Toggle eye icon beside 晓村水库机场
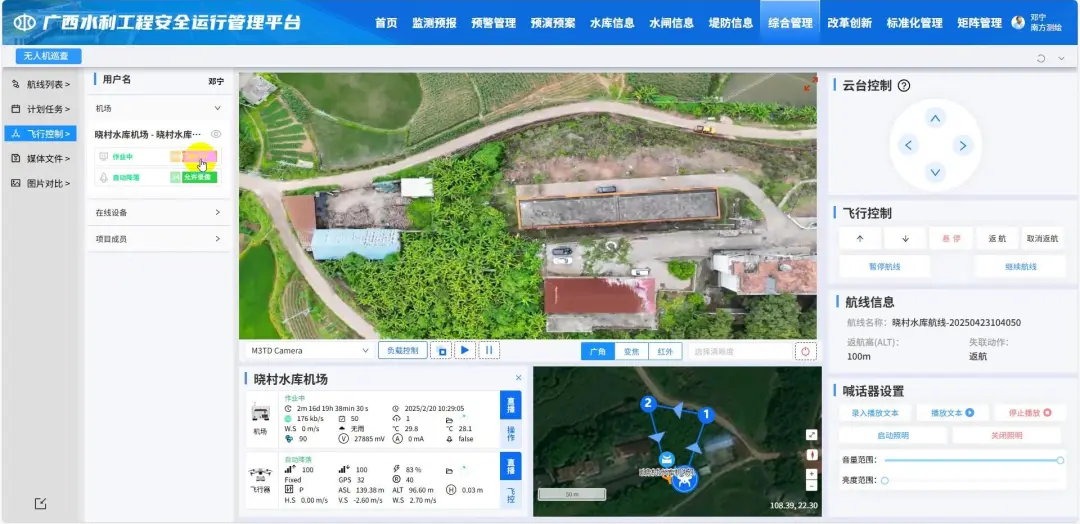 click(x=216, y=134)
